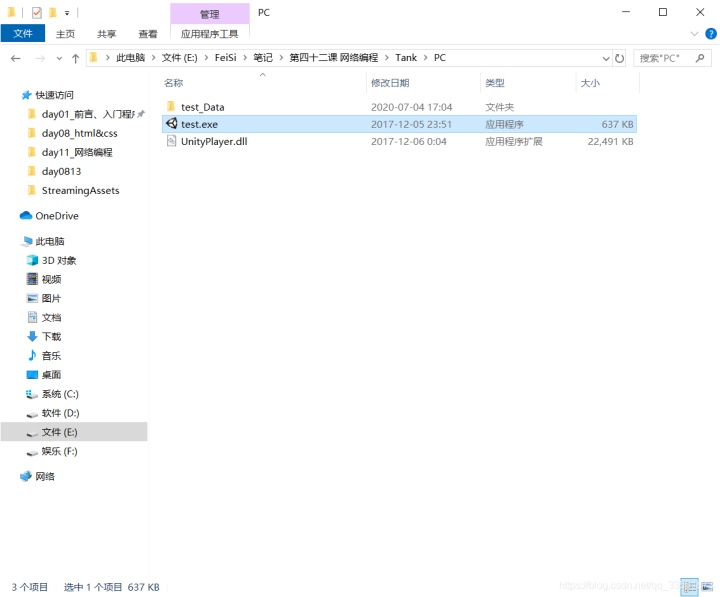Select 文件 (E:) drive in navigation pane
720x597 pixels.
(x=74, y=432)
